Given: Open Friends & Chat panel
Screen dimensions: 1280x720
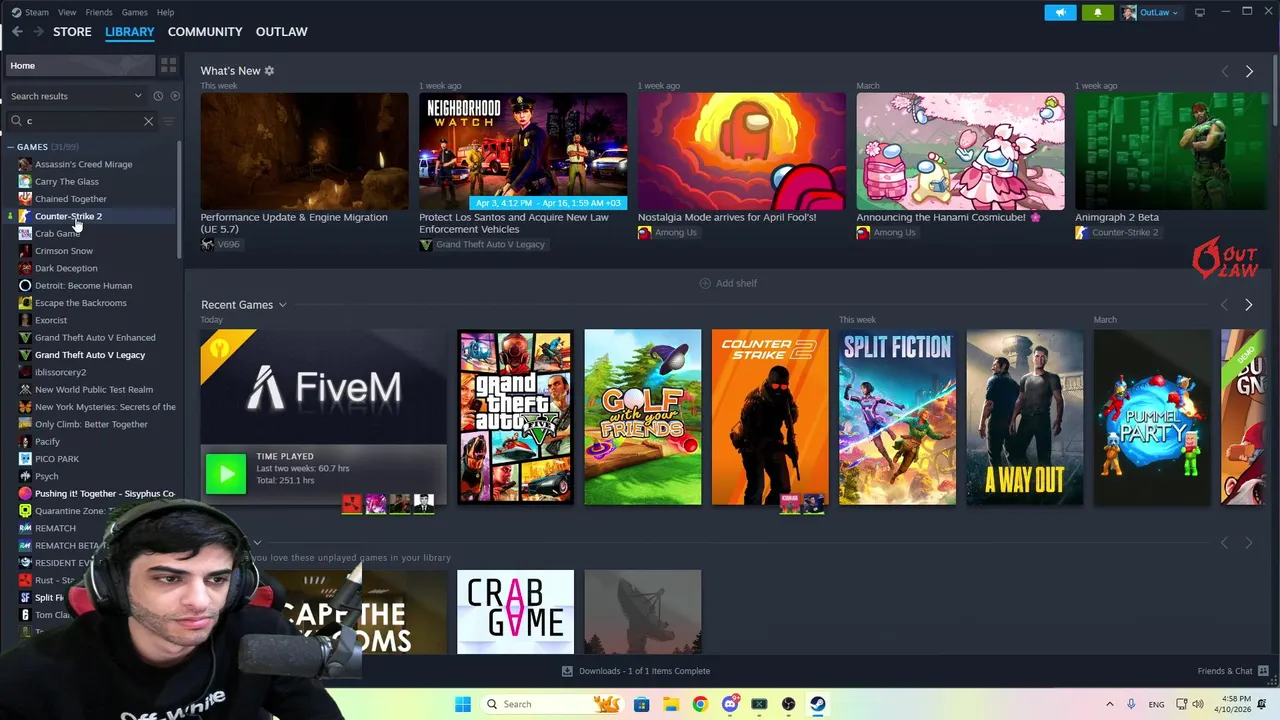Looking at the screenshot, I should tap(1233, 671).
